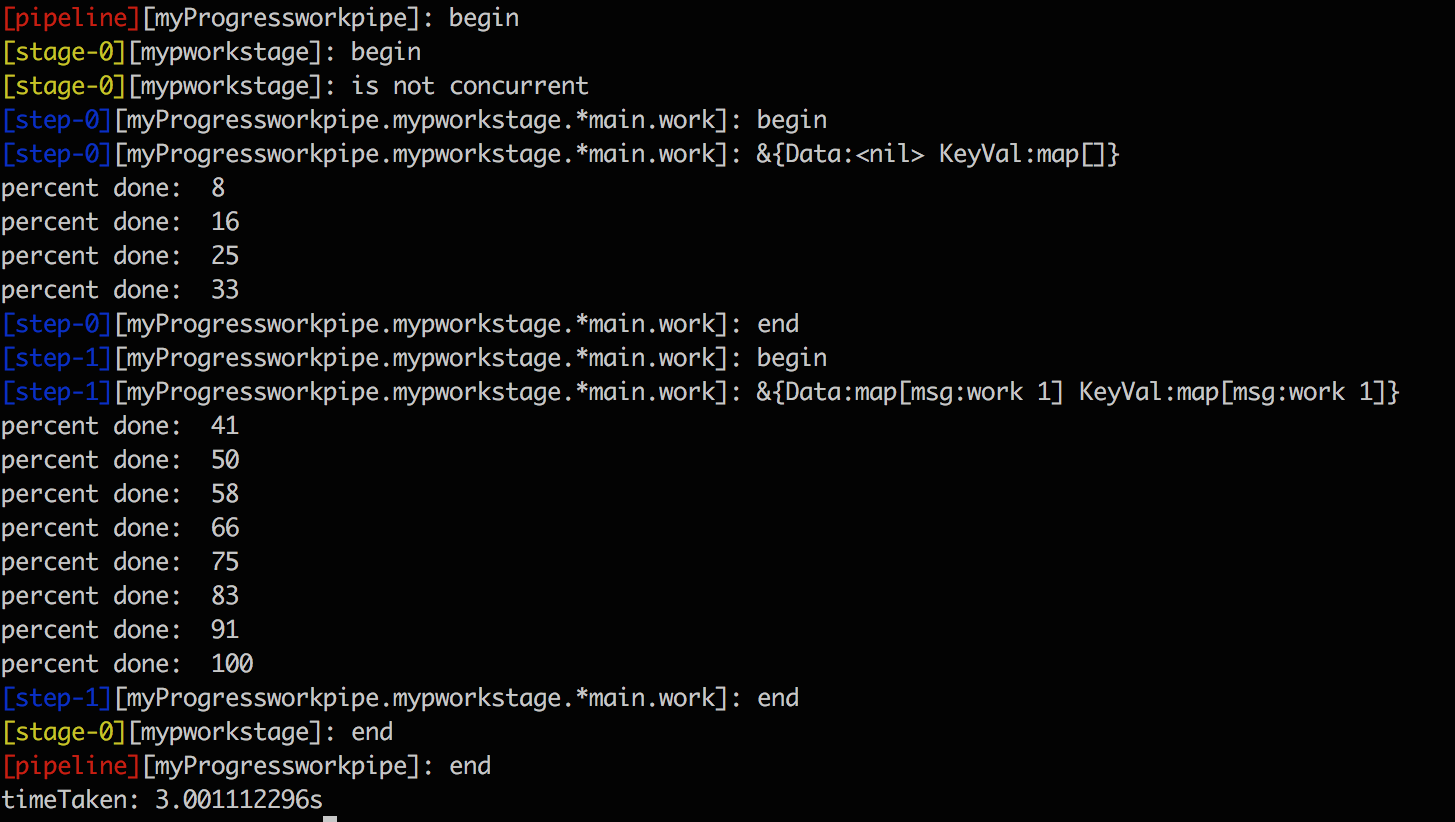Click the 'percent done: 83' line
The width and height of the screenshot is (1455, 822).
tap(120, 596)
